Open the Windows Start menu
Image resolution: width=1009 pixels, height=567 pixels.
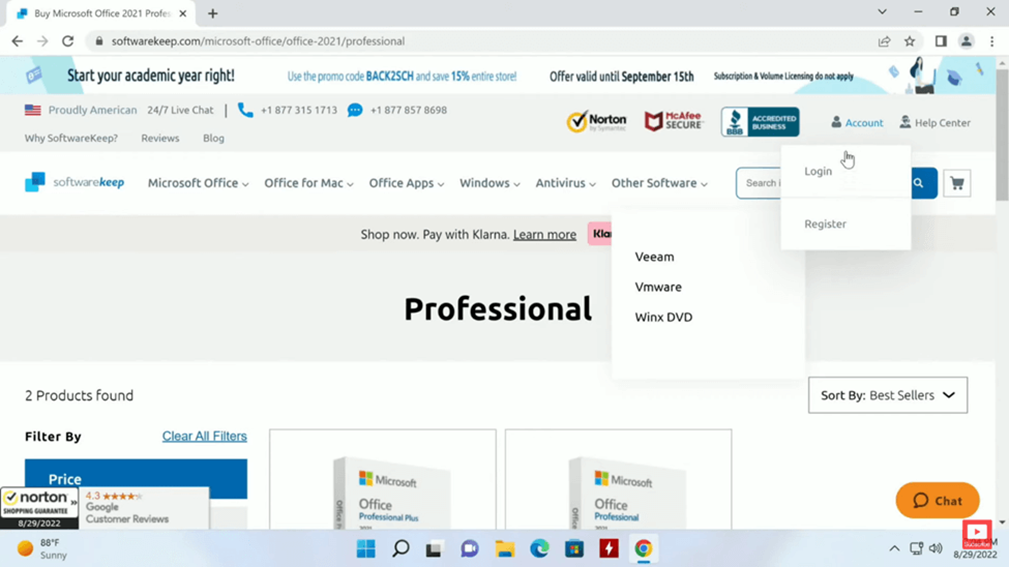366,549
